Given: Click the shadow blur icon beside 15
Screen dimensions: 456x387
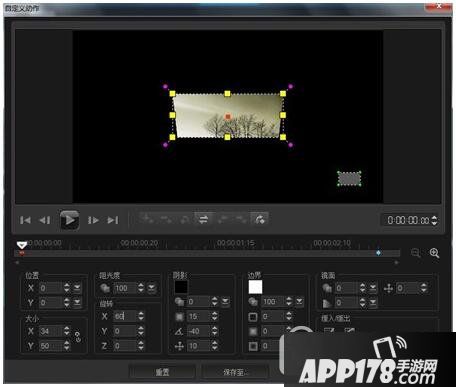Looking at the screenshot, I should [179, 317].
